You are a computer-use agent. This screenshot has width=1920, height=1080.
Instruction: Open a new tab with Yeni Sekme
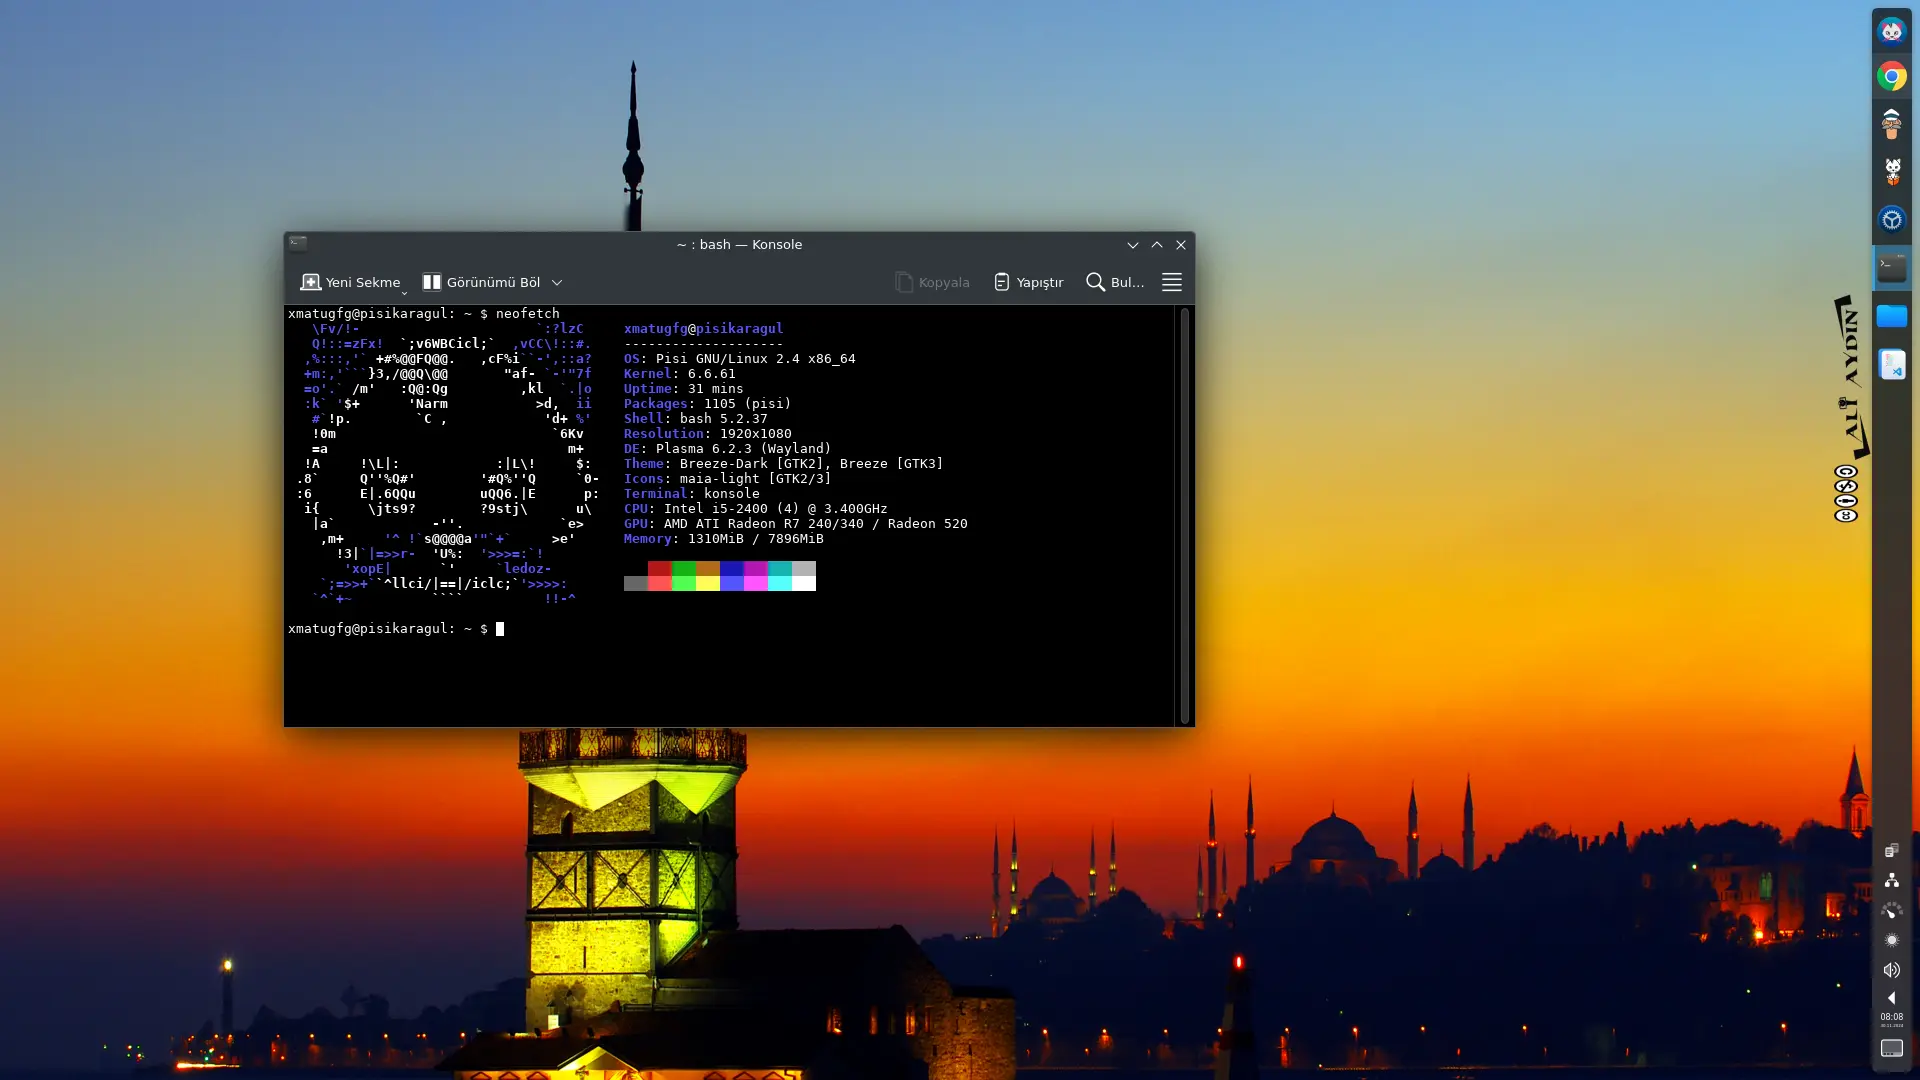point(350,282)
